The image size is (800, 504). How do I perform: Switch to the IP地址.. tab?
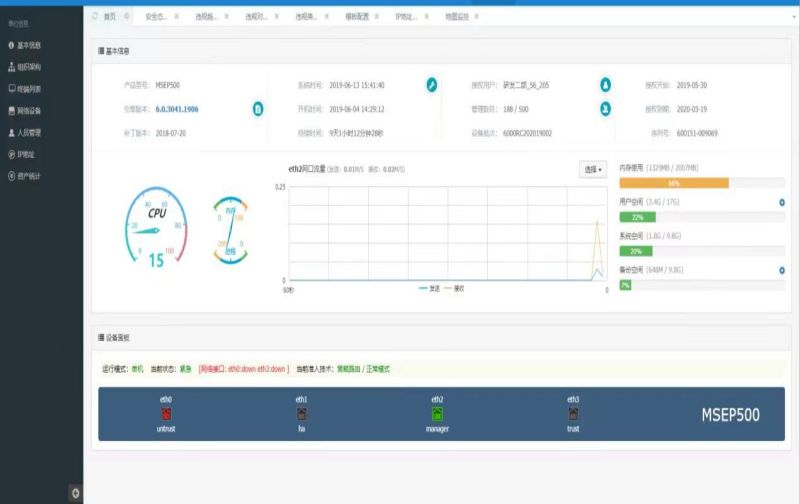coord(406,16)
